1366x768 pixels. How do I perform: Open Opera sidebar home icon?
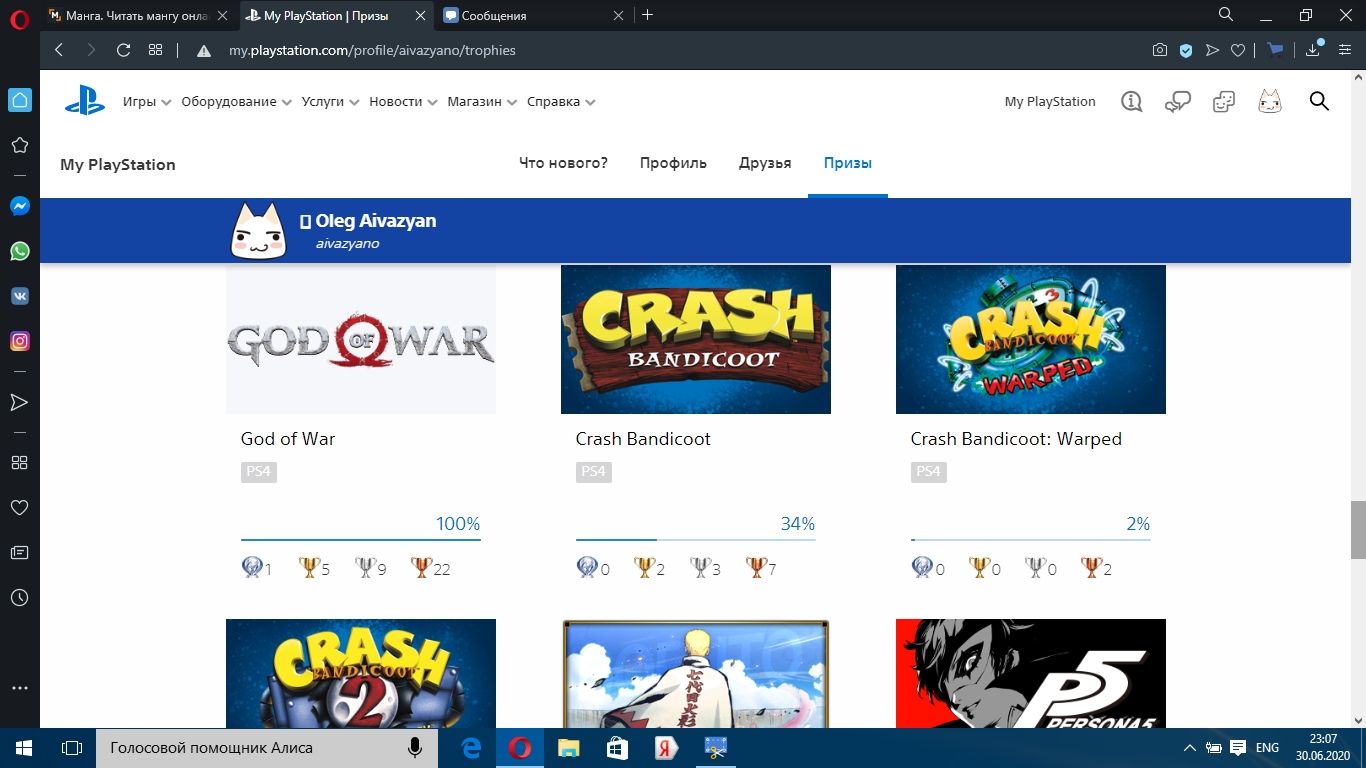(19, 100)
